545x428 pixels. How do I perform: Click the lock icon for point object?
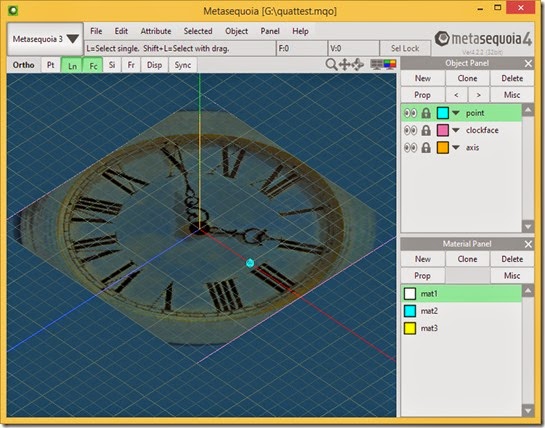(426, 113)
